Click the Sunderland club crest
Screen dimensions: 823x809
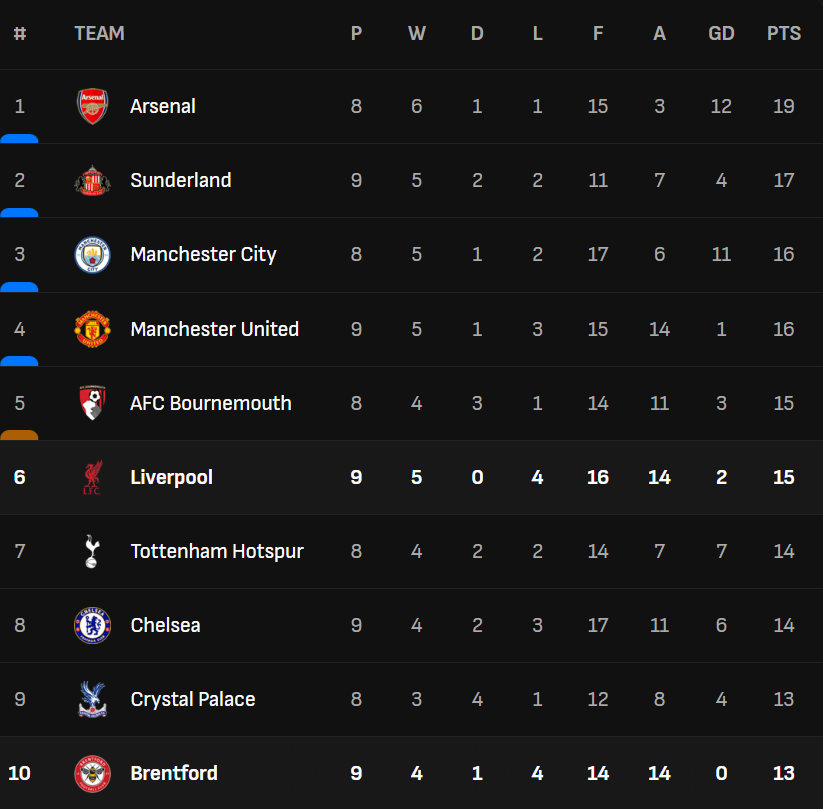click(92, 180)
